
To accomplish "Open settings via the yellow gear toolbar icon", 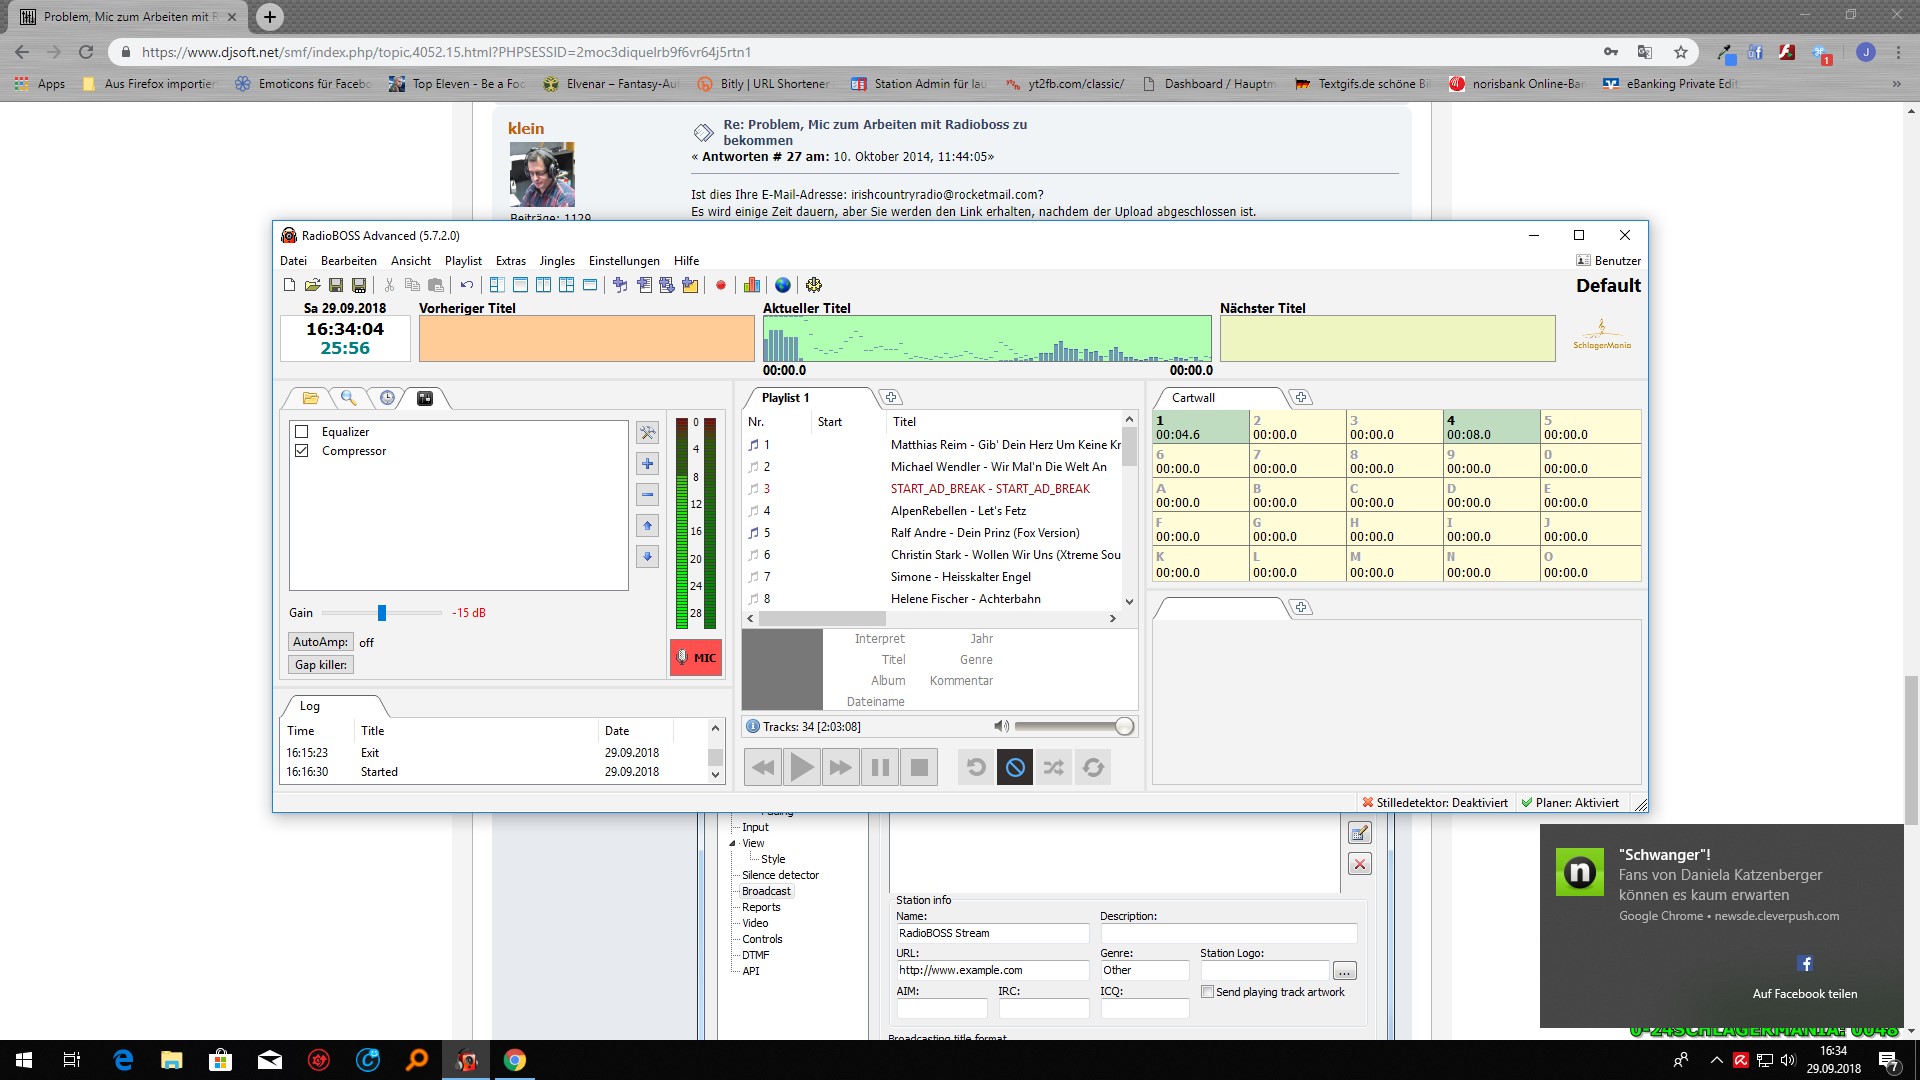I will tap(814, 286).
